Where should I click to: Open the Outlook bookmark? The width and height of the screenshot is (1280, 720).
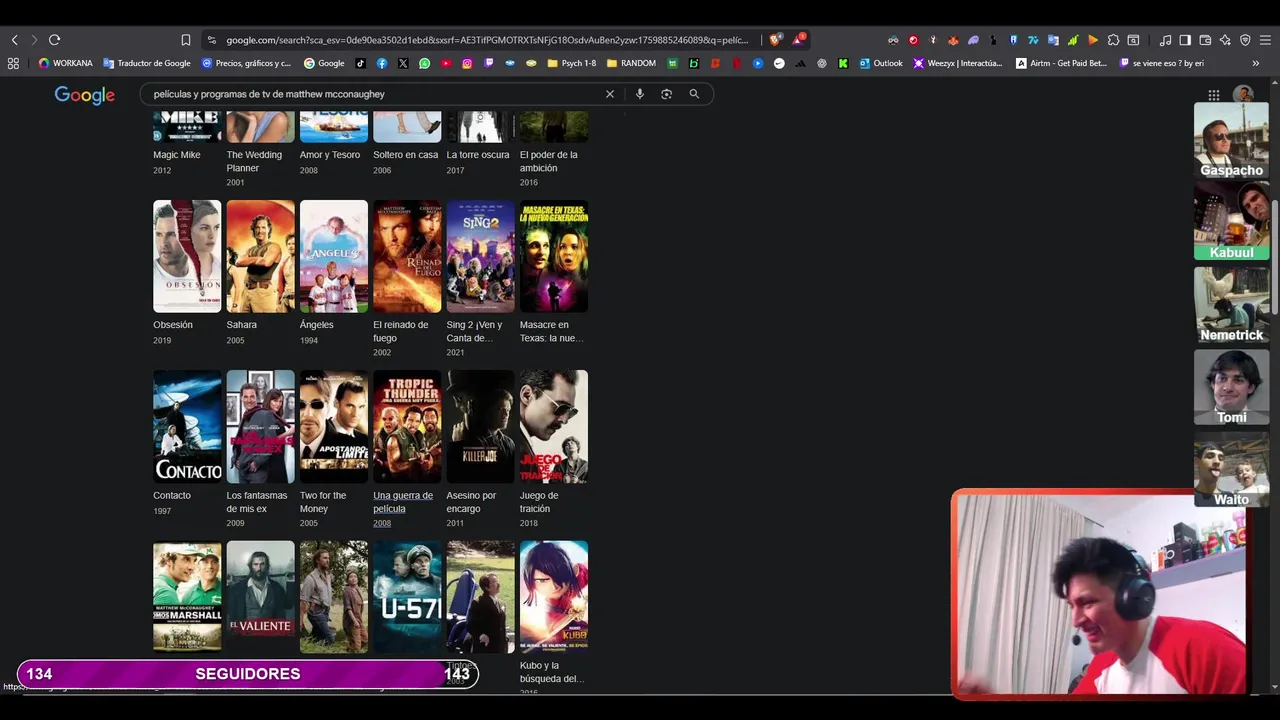pyautogui.click(x=880, y=63)
